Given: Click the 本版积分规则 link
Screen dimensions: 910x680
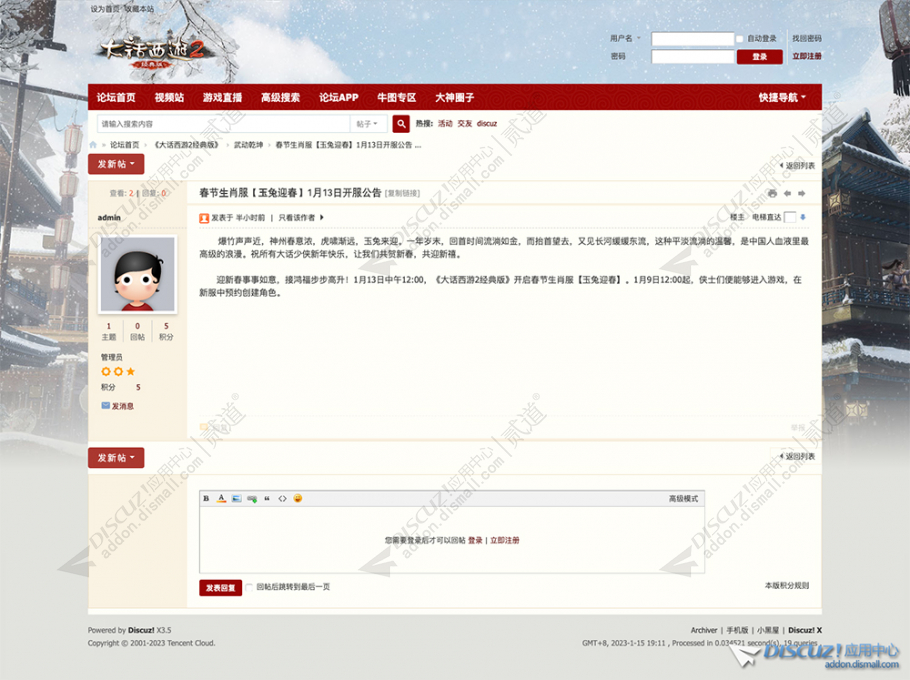Looking at the screenshot, I should pos(786,585).
